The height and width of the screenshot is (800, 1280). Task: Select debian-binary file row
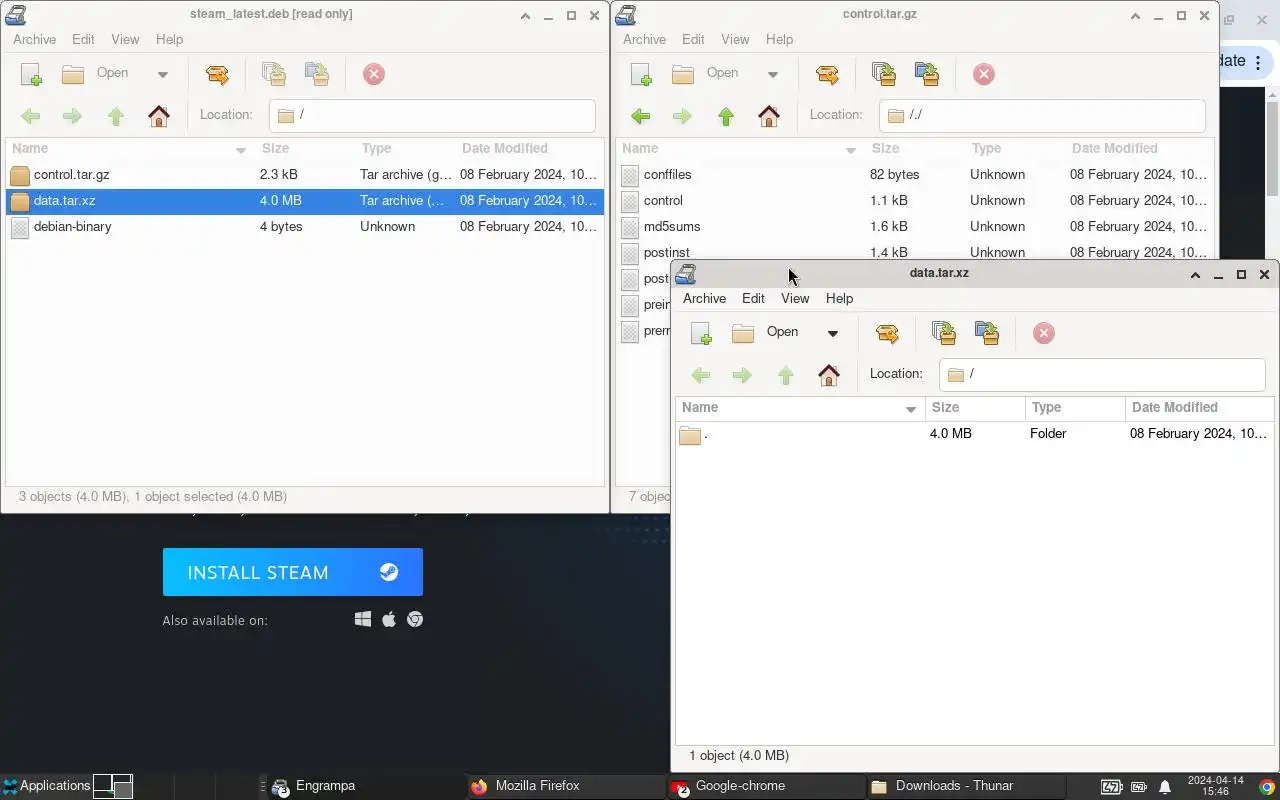point(305,226)
